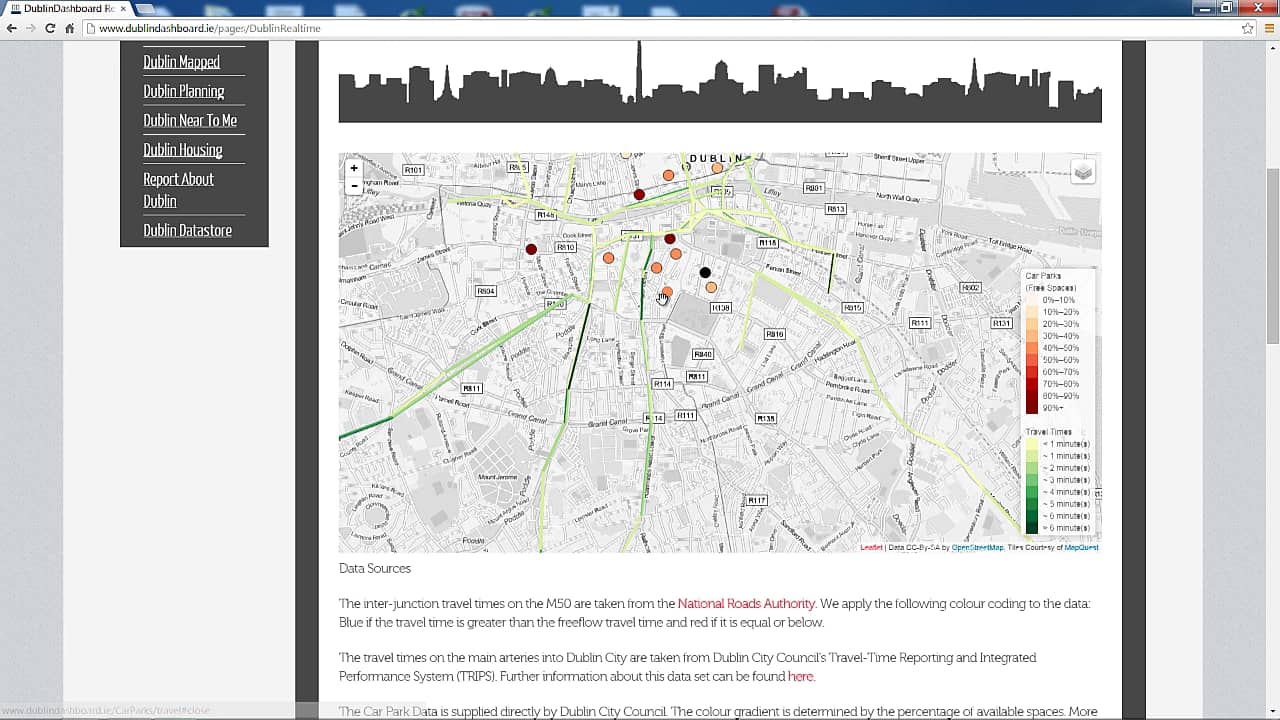Screen dimensions: 1280x720
Task: Follow the National Roads Authority link
Action: point(746,604)
